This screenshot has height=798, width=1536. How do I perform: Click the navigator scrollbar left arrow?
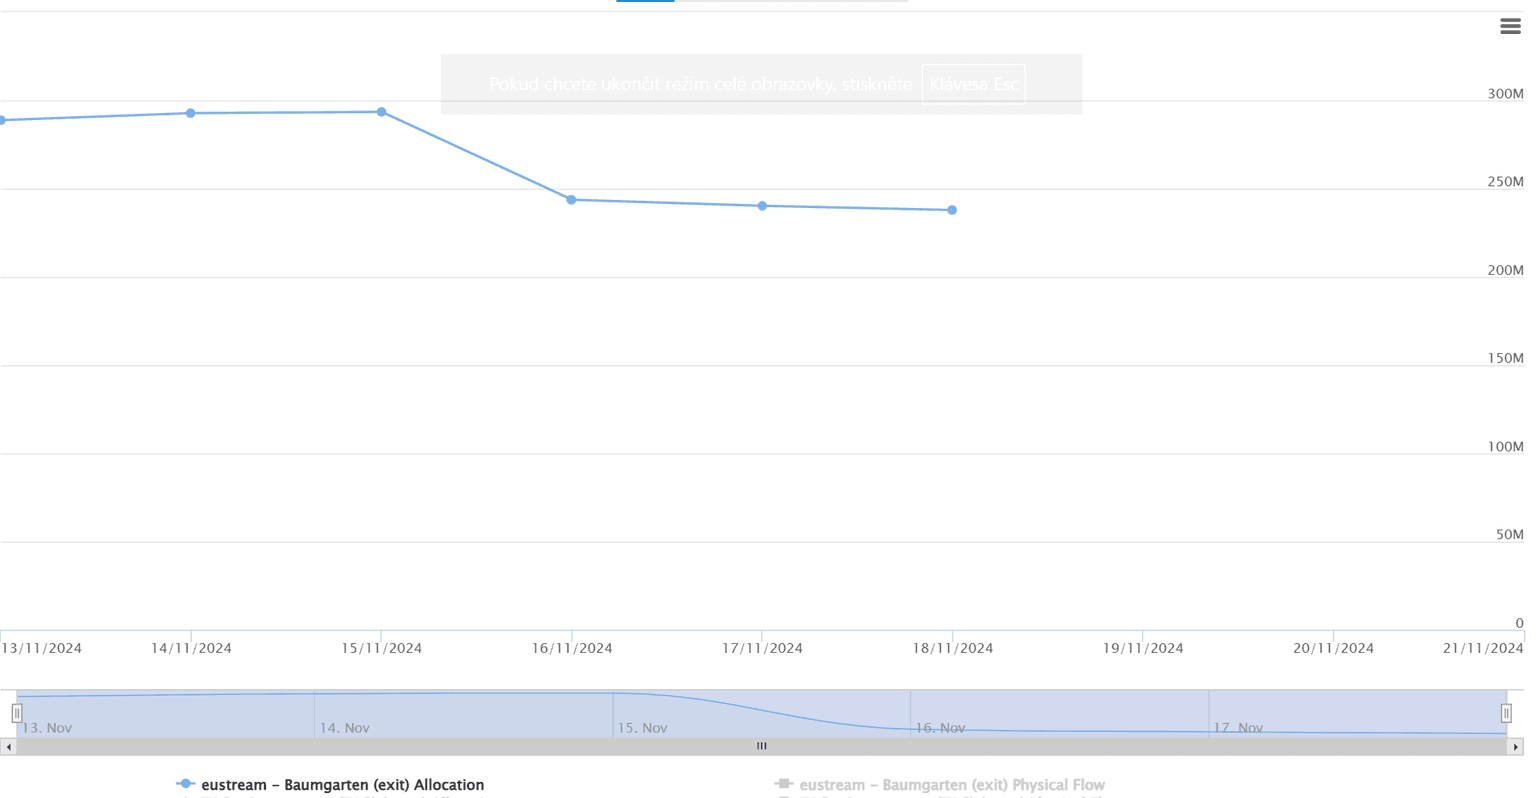[9, 747]
